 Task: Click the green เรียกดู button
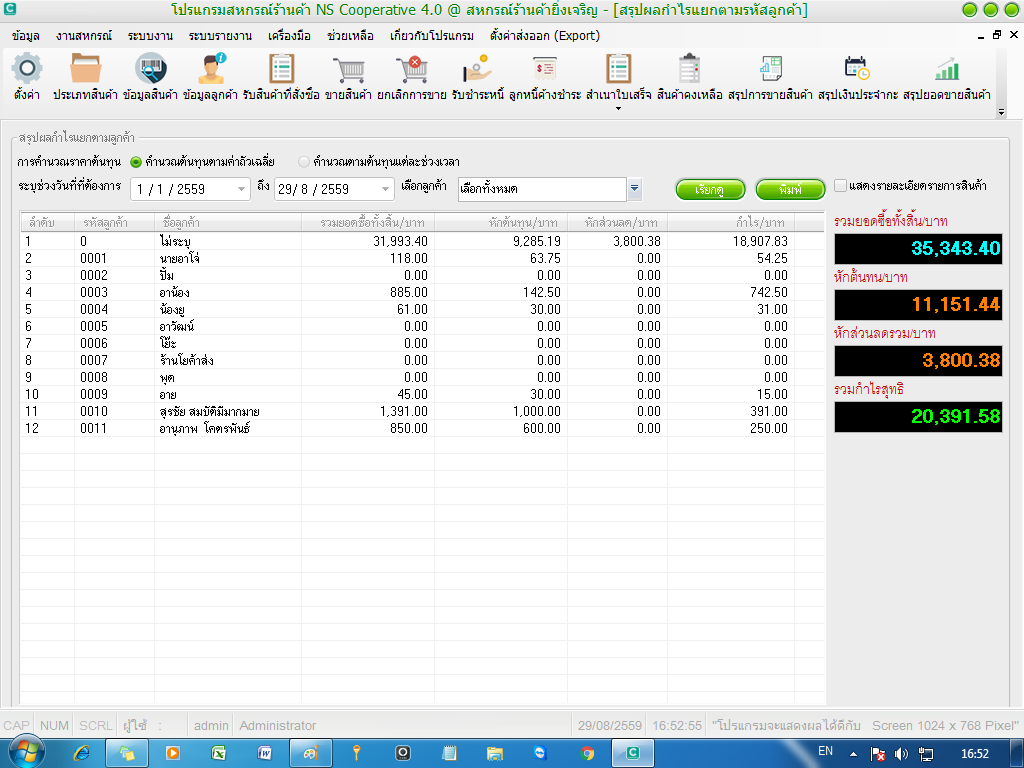click(x=710, y=190)
